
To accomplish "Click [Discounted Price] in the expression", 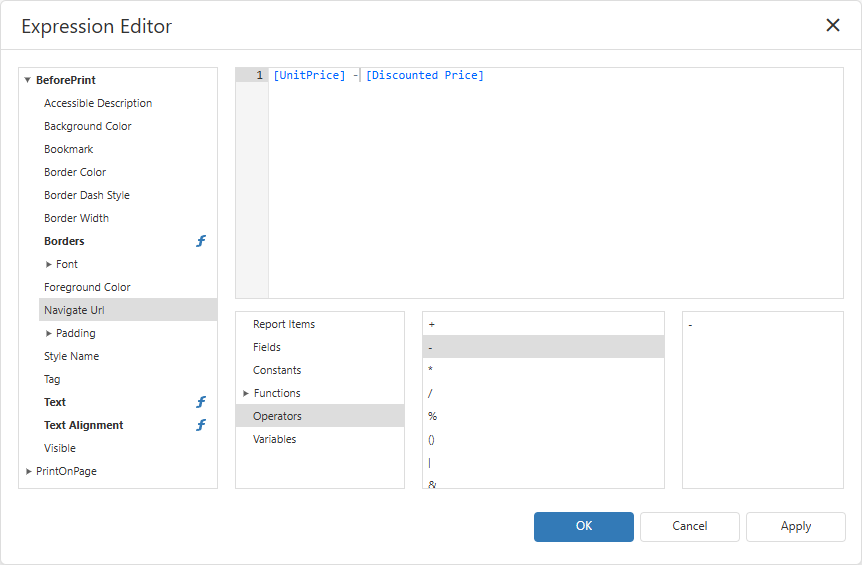I will click(x=425, y=75).
